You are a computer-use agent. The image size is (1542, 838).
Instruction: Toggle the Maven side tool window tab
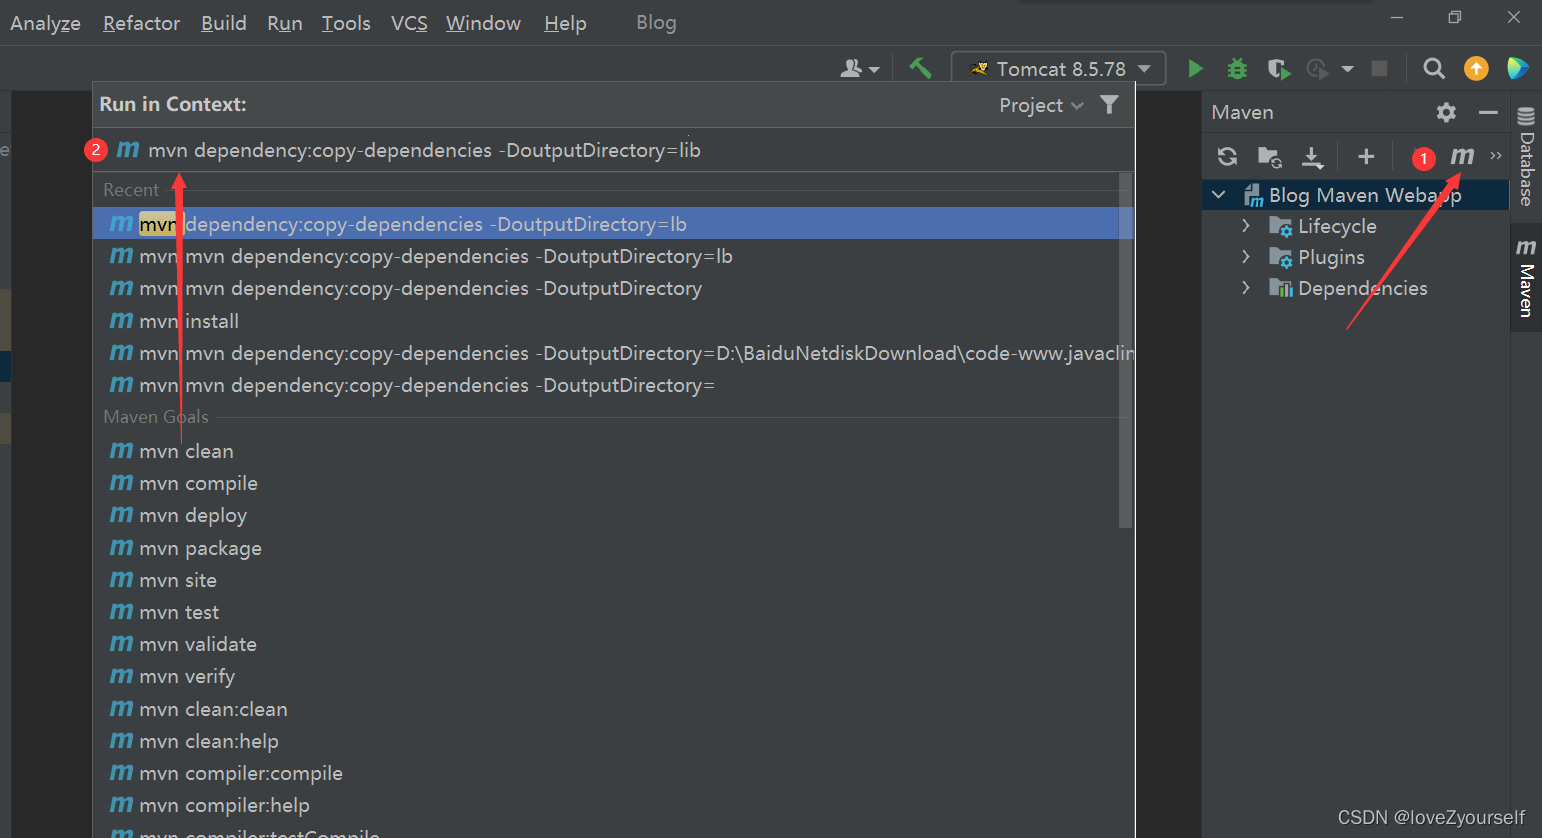click(x=1526, y=278)
